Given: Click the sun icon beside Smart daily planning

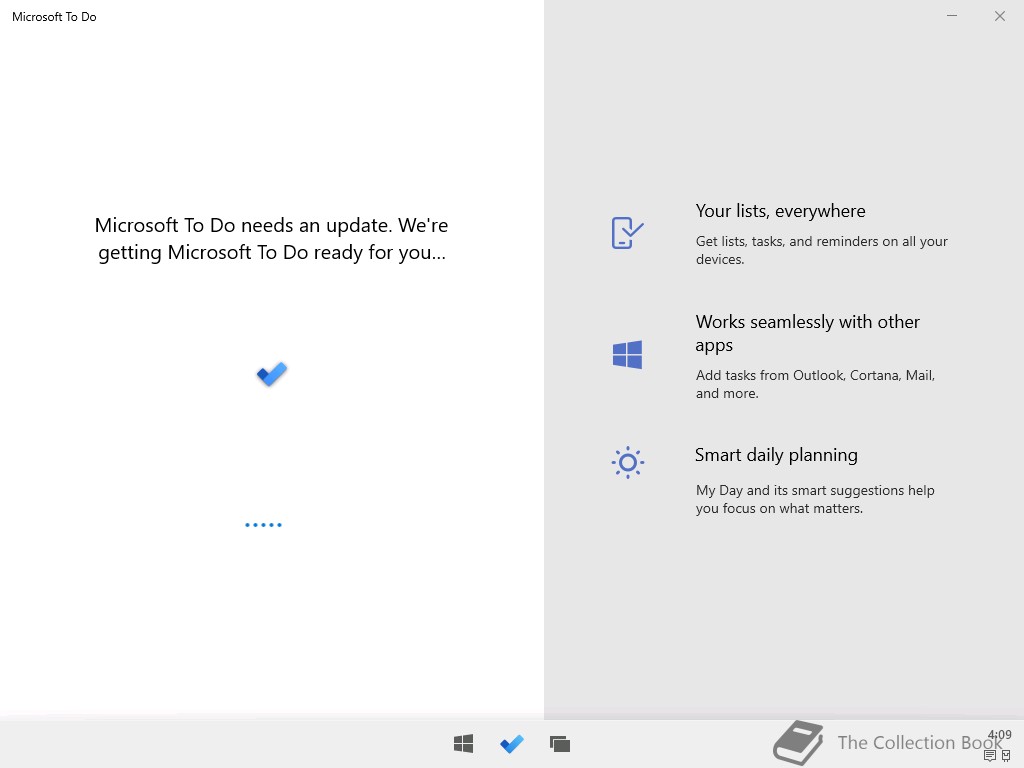Looking at the screenshot, I should point(628,462).
